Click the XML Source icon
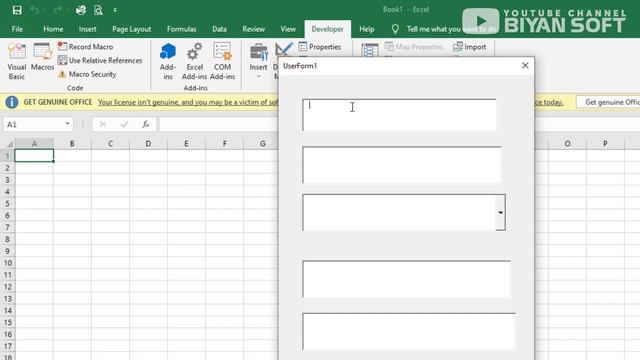Viewport: 640px width, 360px height. coord(370,51)
